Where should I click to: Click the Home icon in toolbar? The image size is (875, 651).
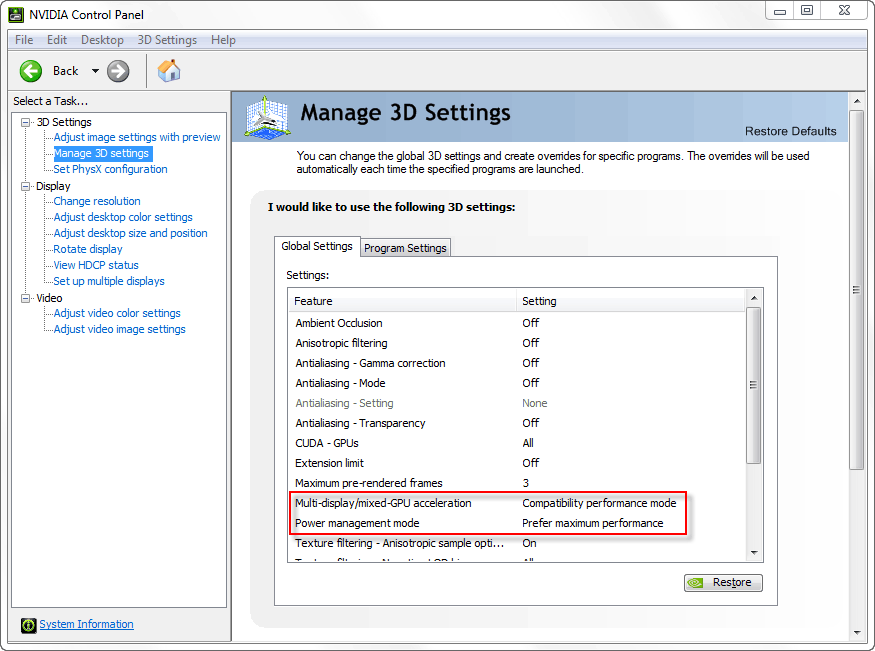point(169,71)
